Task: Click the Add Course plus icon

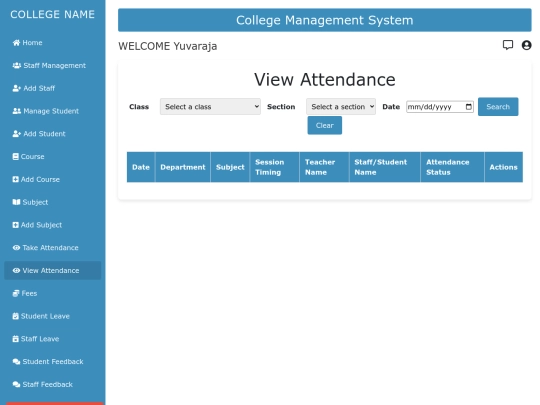Action: point(15,179)
